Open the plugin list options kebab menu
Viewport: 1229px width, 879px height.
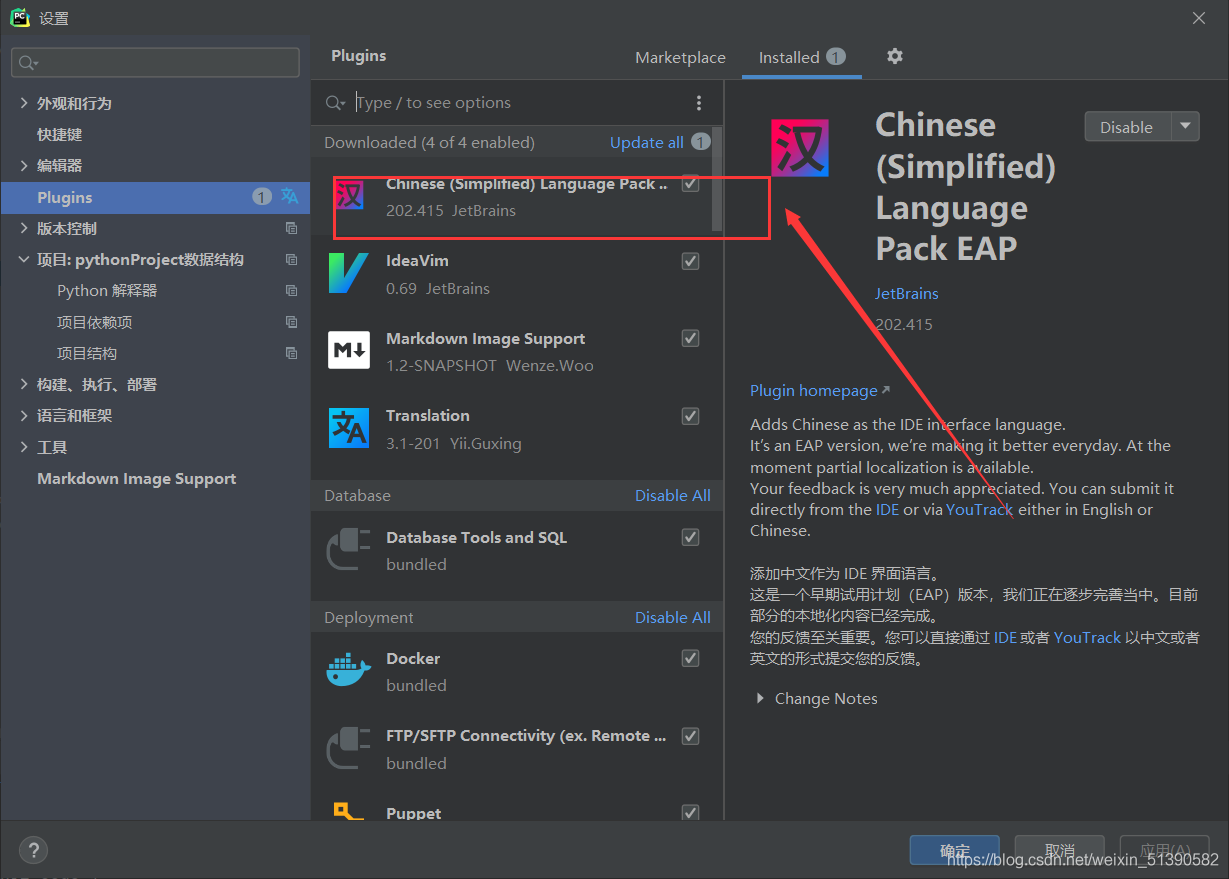click(x=699, y=103)
